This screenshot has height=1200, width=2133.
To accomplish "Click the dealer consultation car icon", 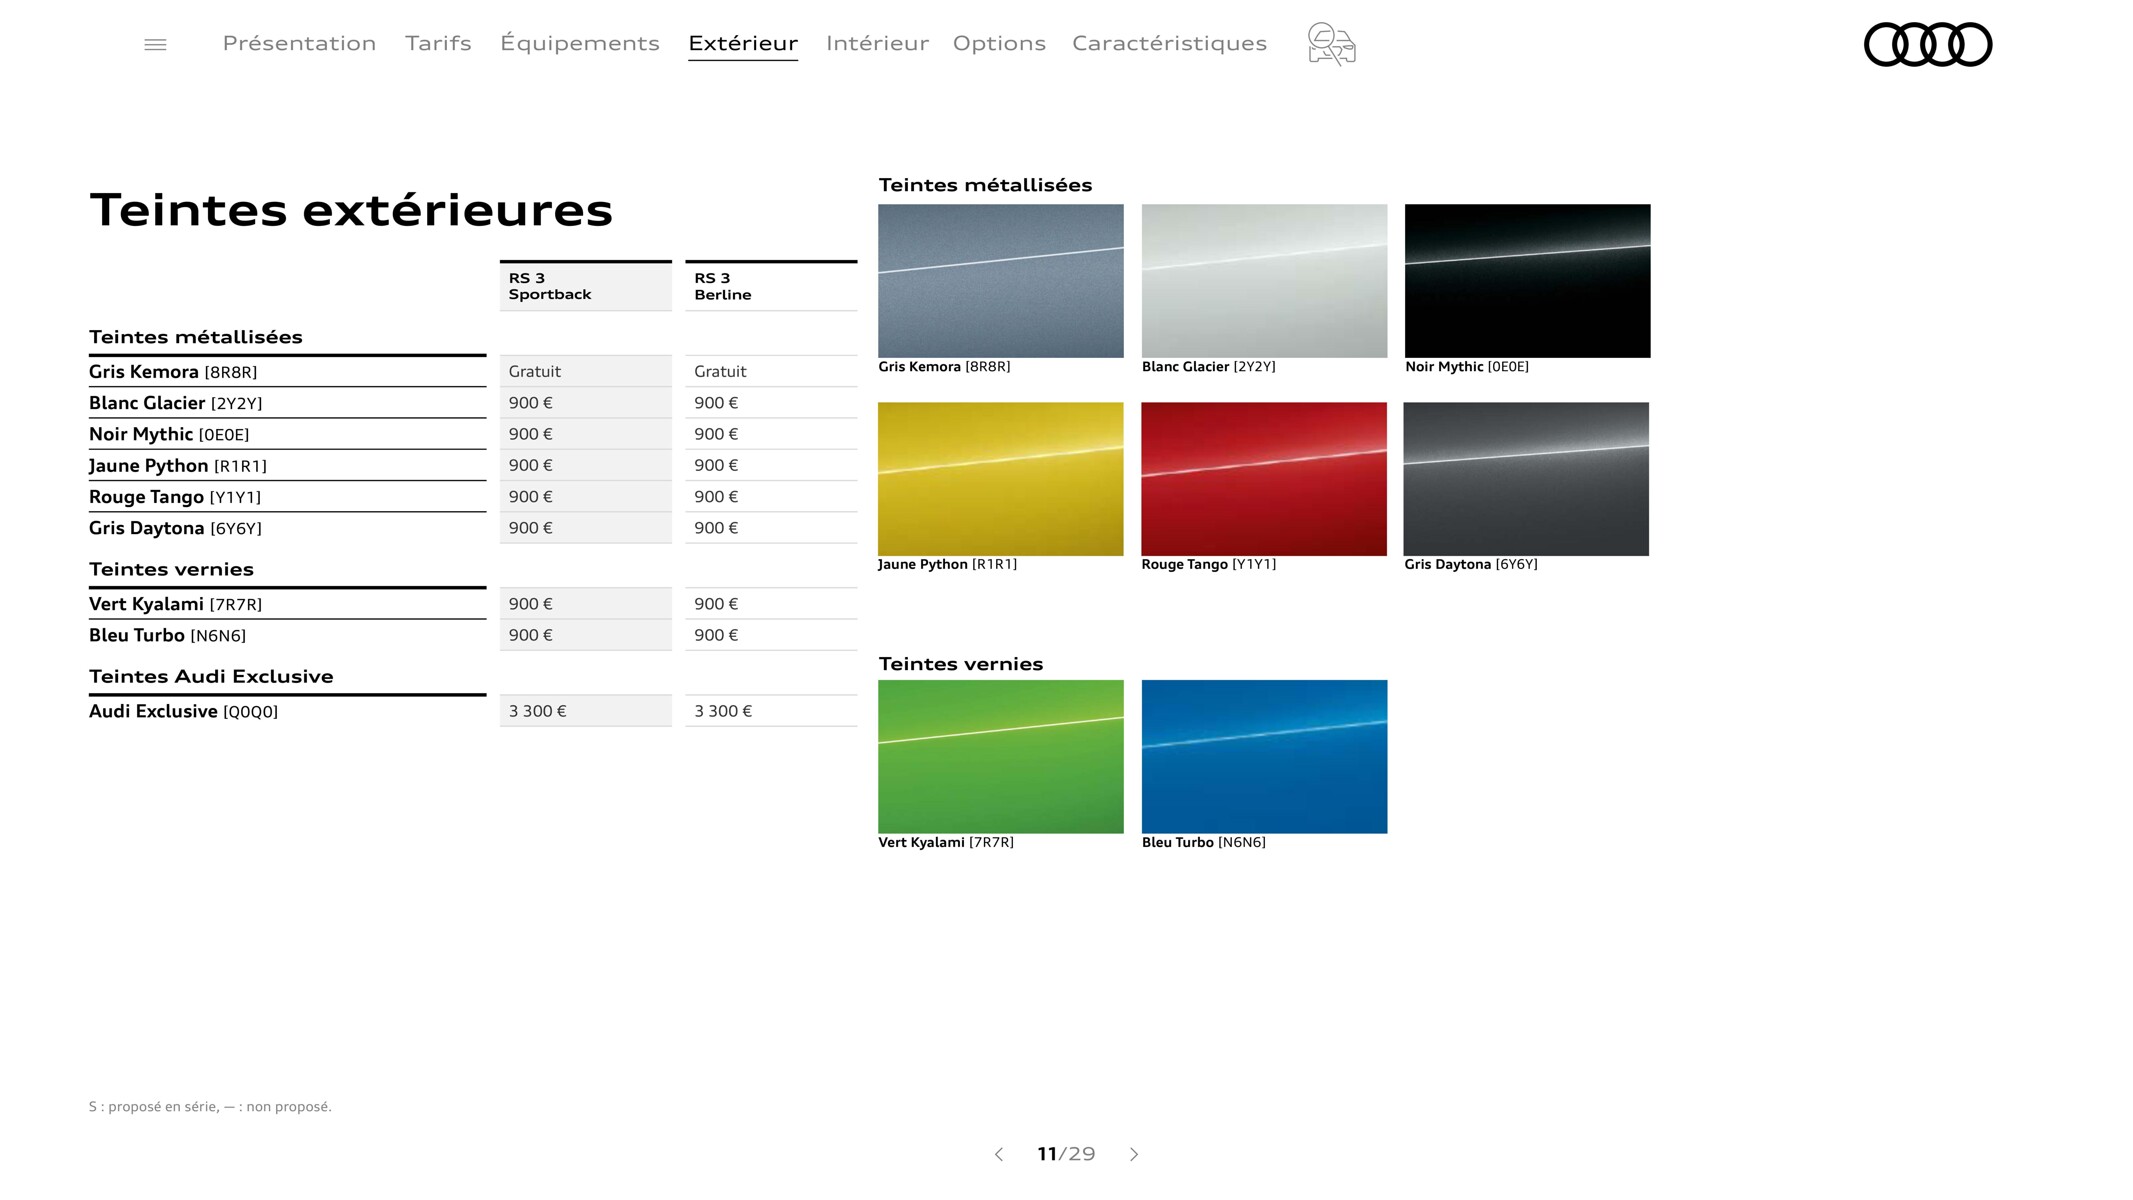I will tap(1331, 44).
